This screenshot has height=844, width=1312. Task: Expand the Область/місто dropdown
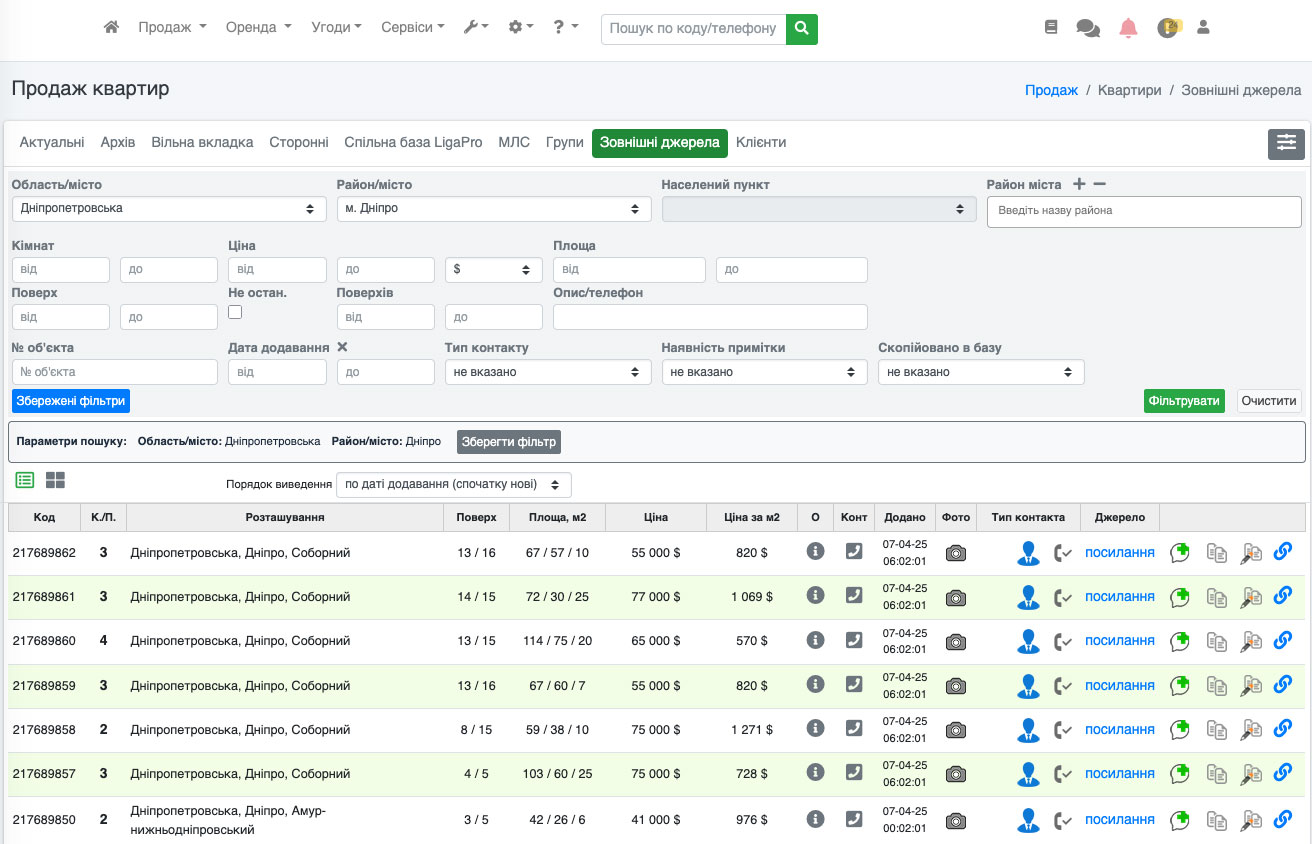tap(169, 209)
